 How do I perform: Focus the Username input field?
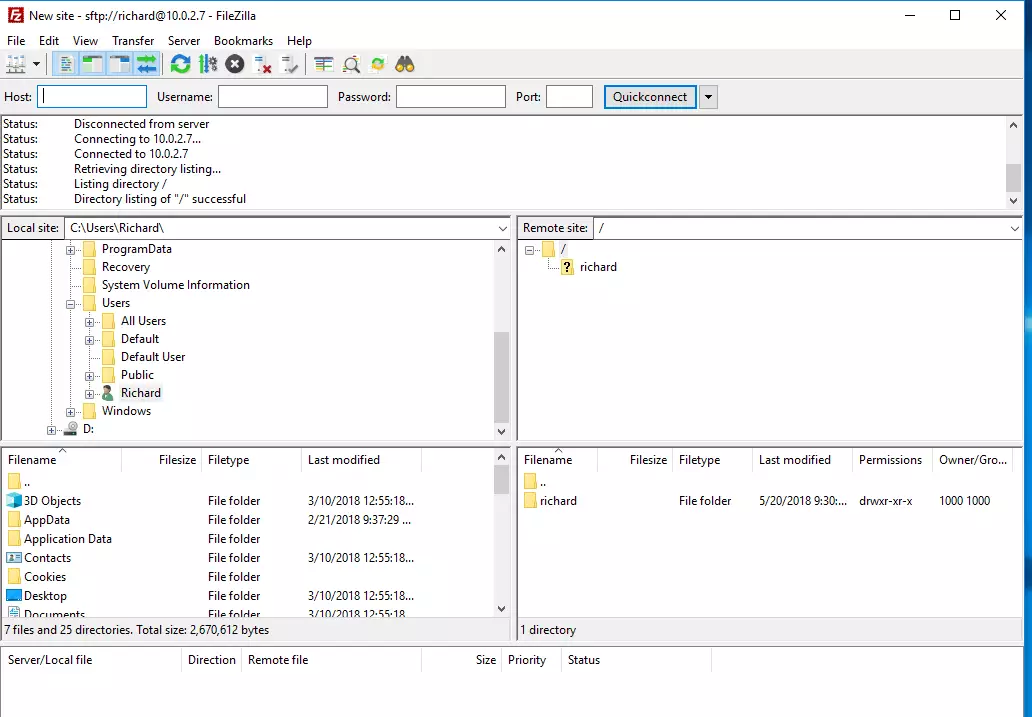pos(272,97)
